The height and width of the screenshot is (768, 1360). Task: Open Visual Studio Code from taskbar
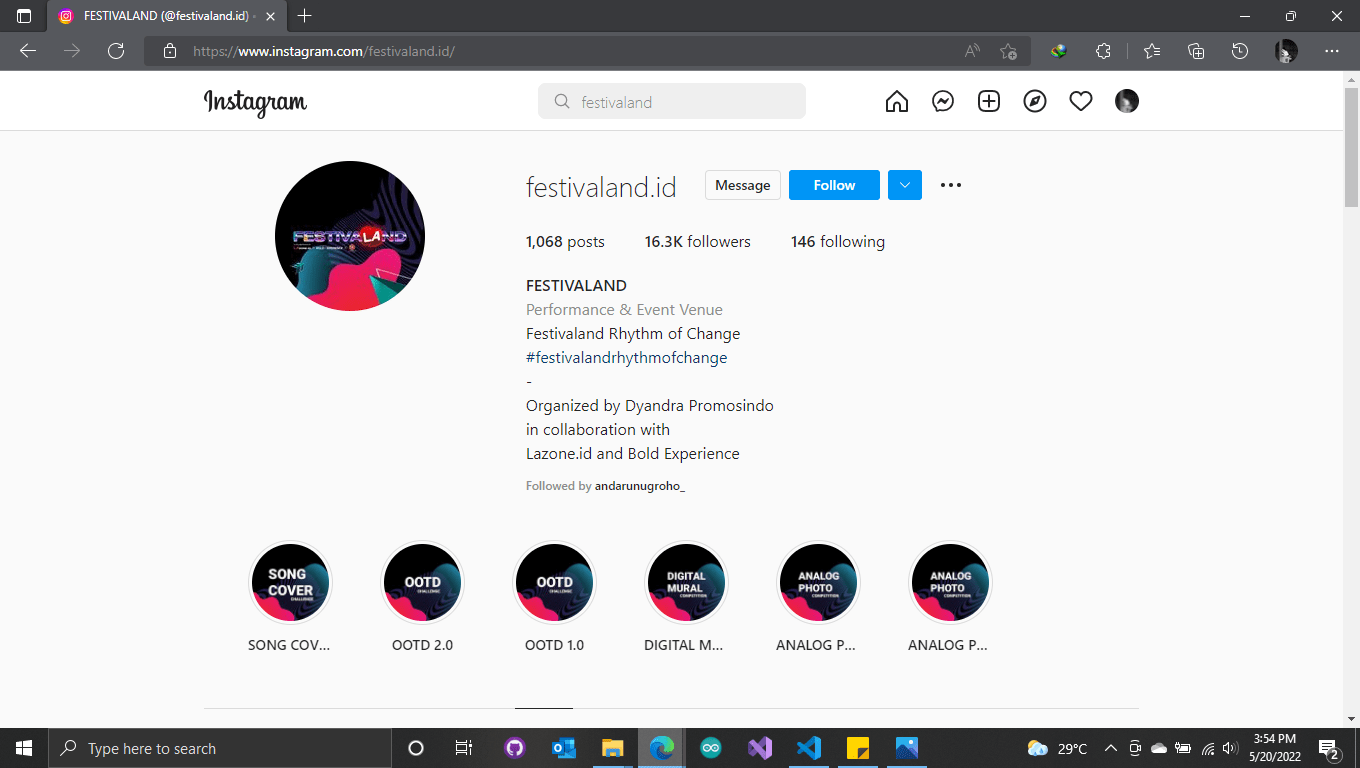pos(808,748)
